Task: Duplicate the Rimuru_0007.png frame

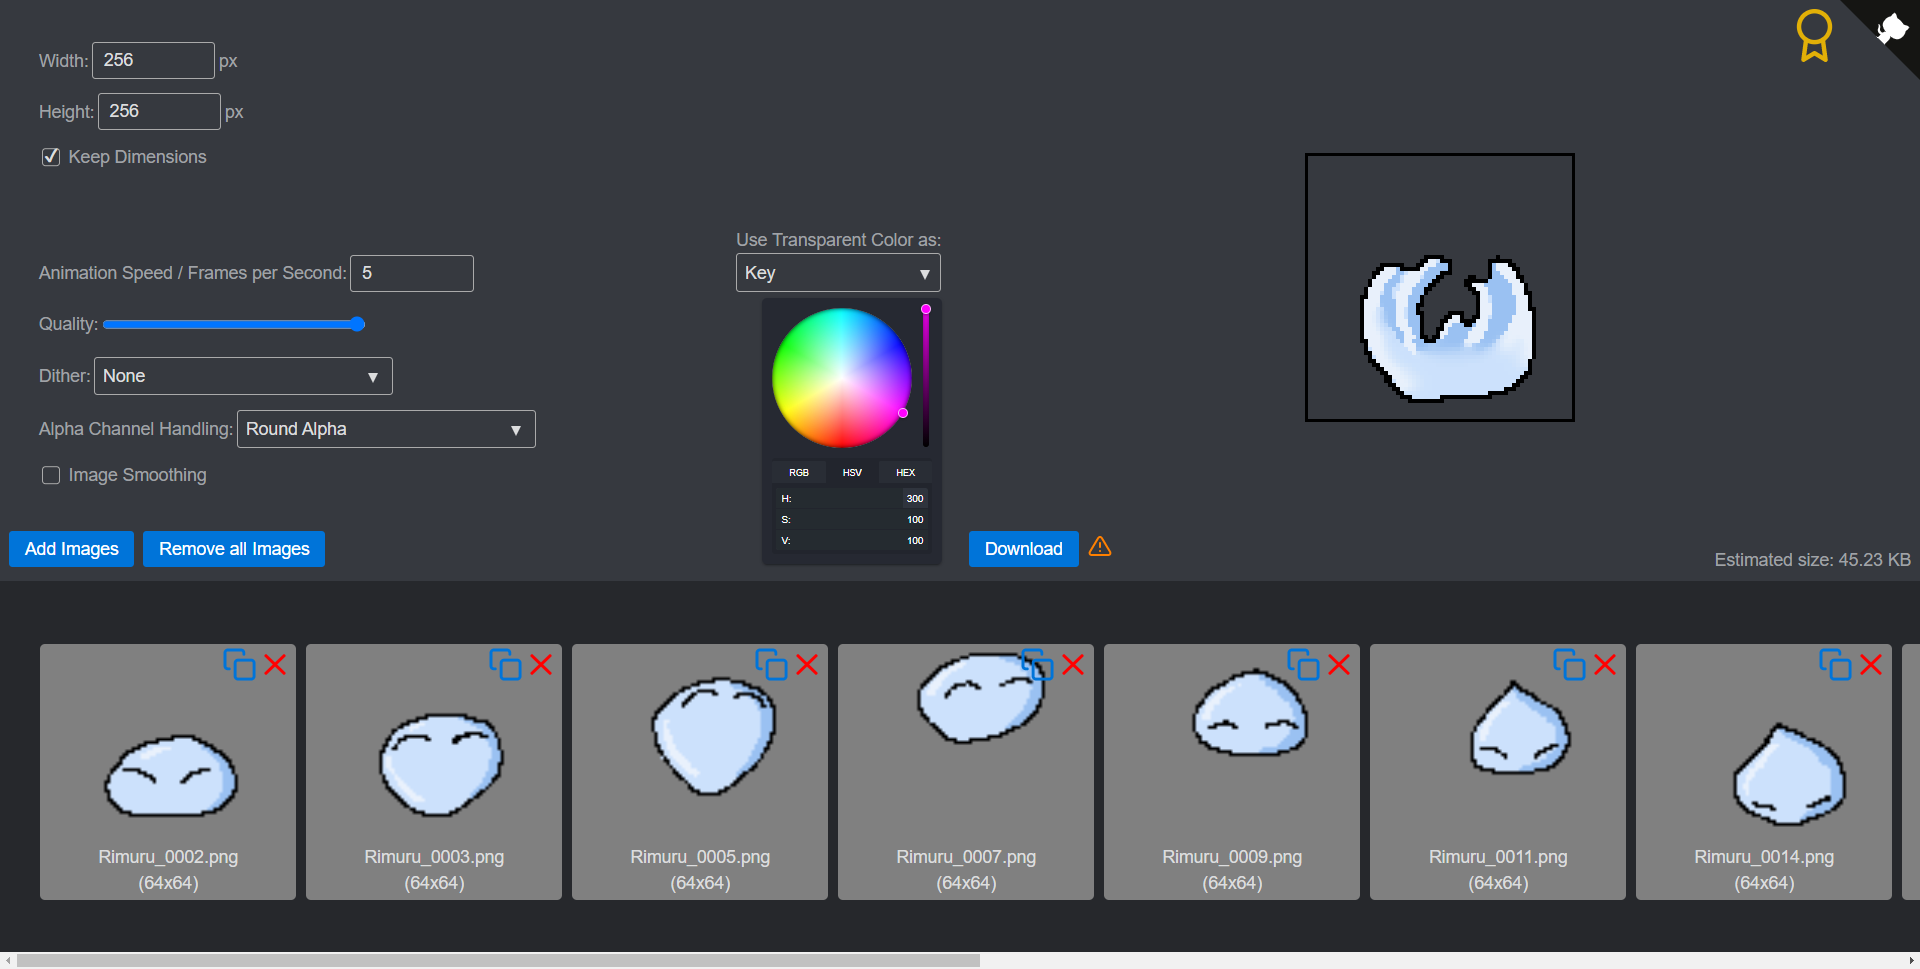Action: (1037, 665)
